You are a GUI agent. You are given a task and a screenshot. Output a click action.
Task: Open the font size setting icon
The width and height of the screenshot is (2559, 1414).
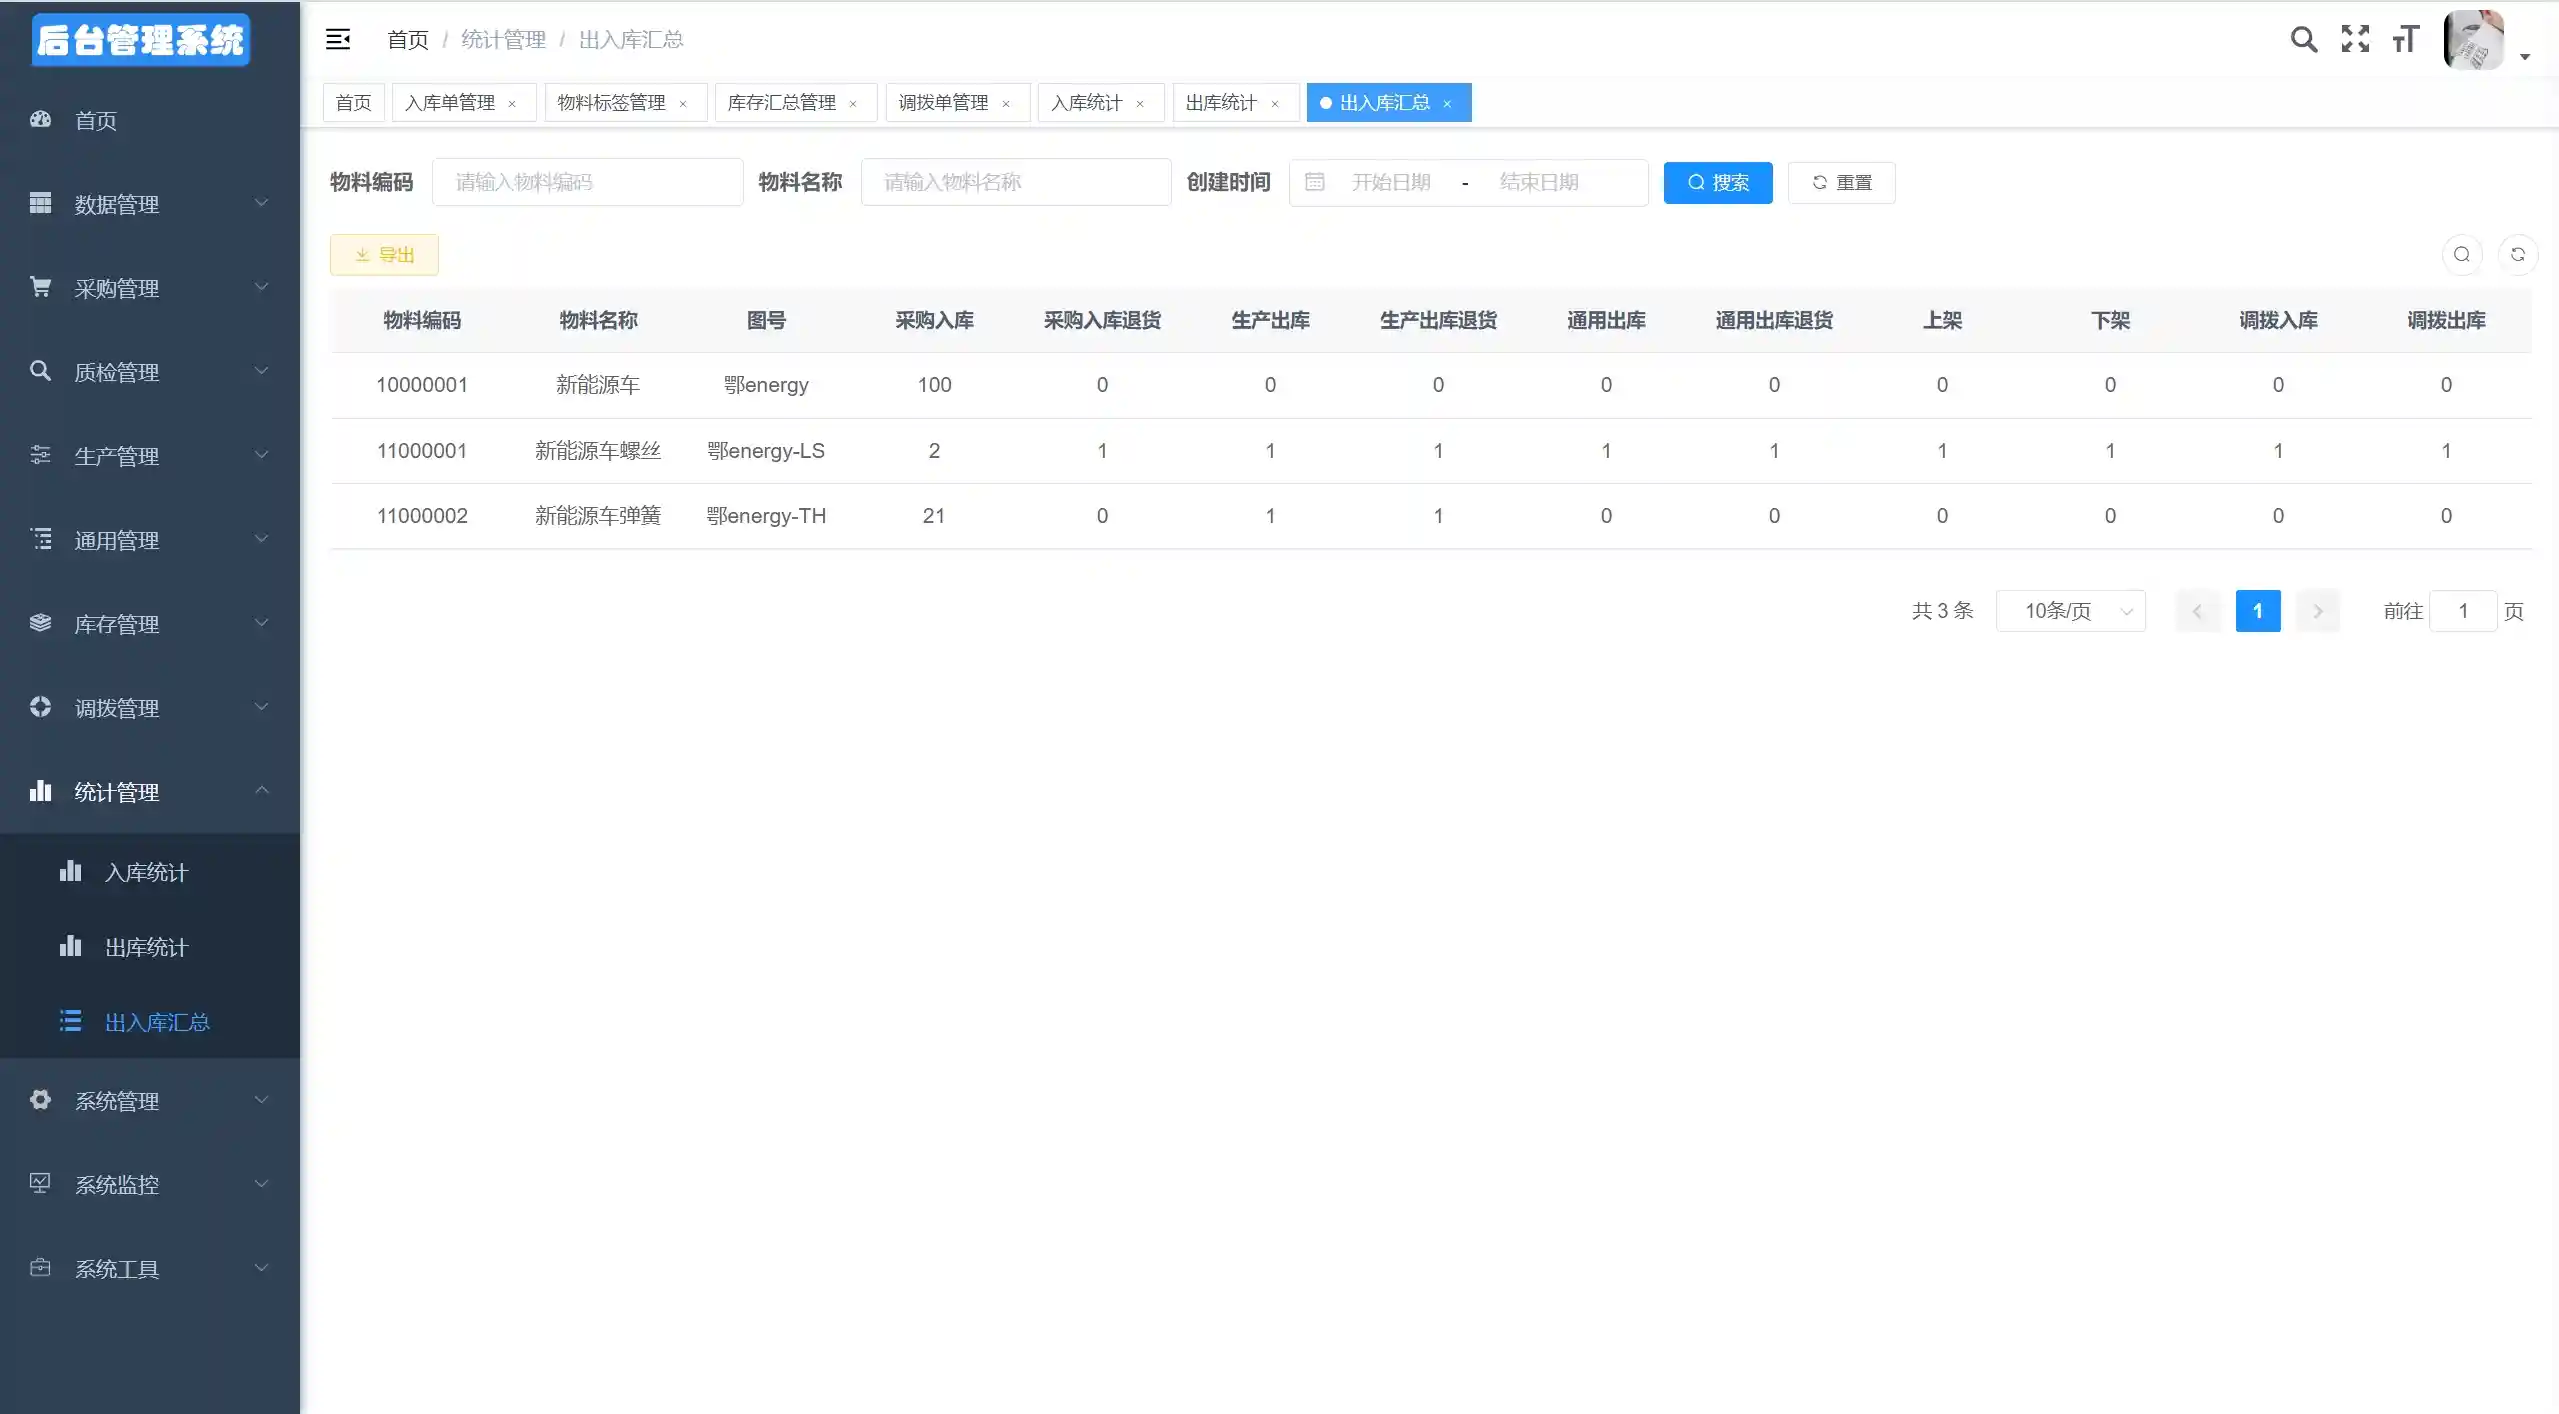[2405, 39]
